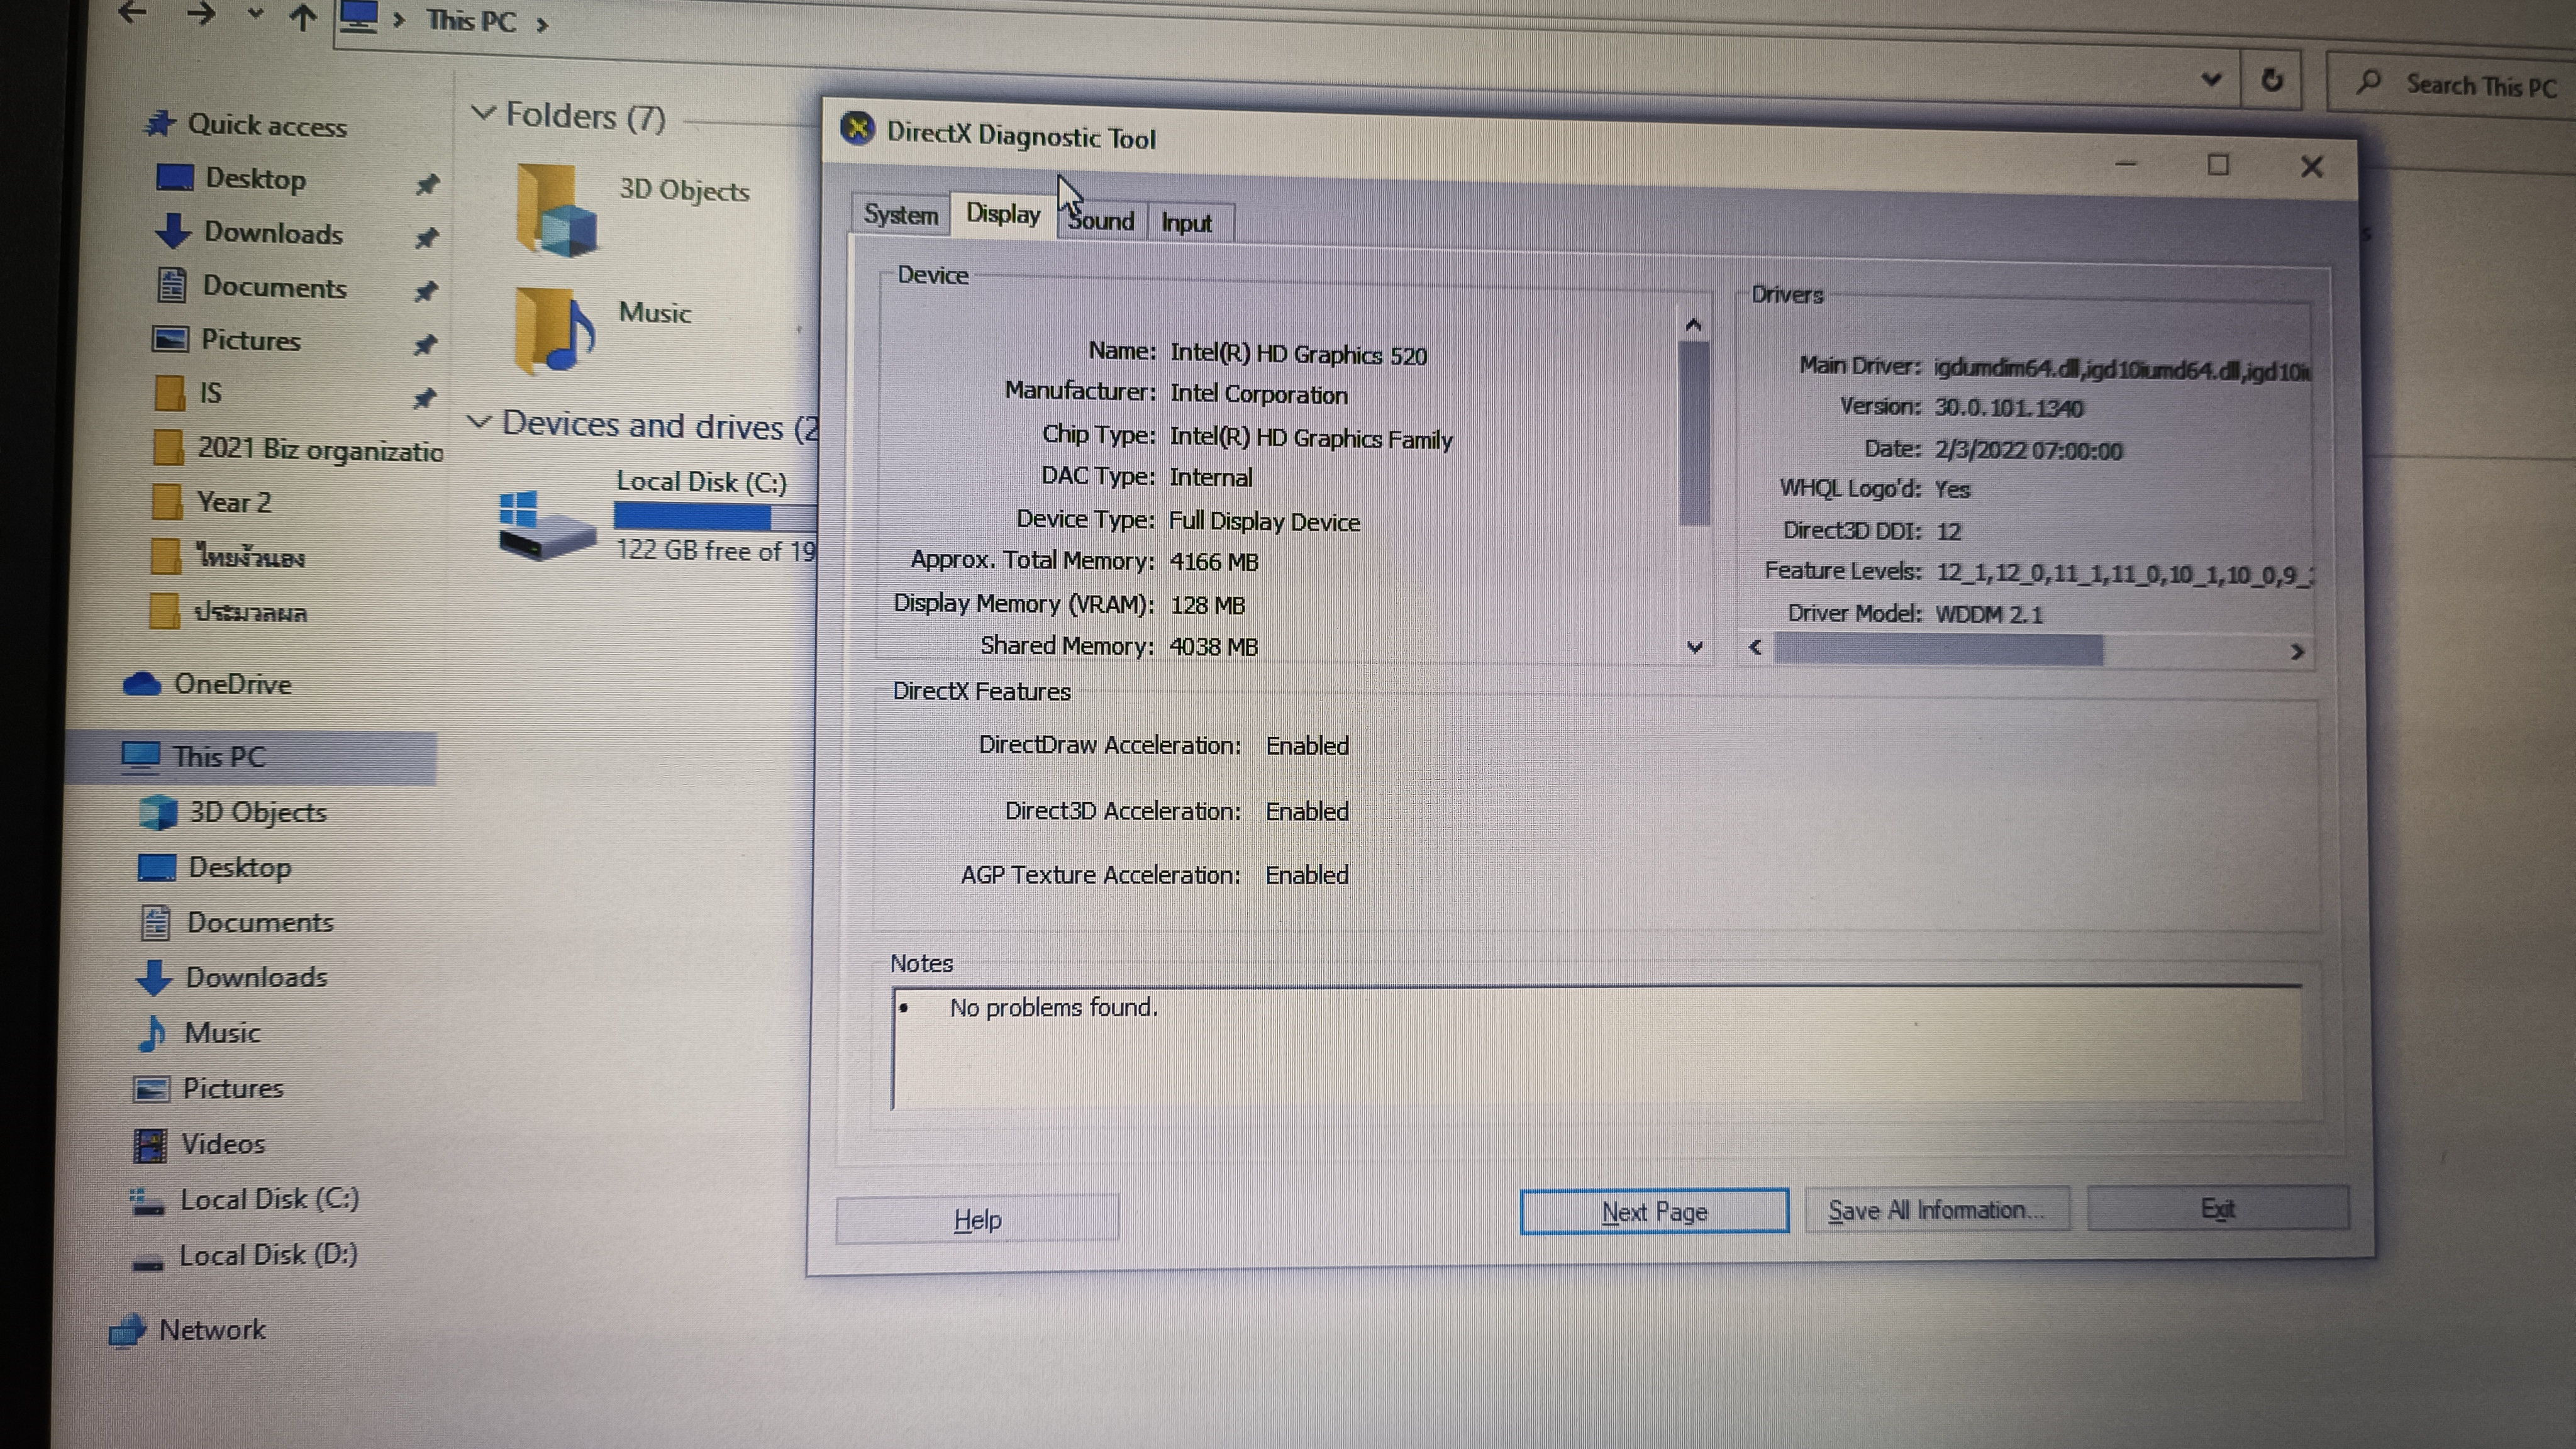Switch to the Sound tab
This screenshot has width=2576, height=1449.
click(x=1102, y=221)
